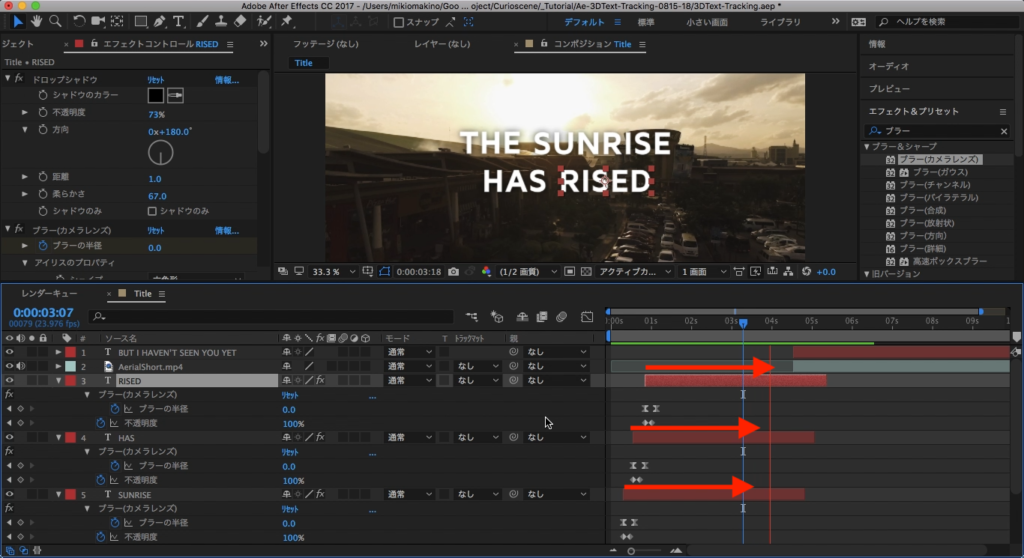Click the 情報... link for ドロップシャドウ
The image size is (1024, 558).
click(x=227, y=79)
